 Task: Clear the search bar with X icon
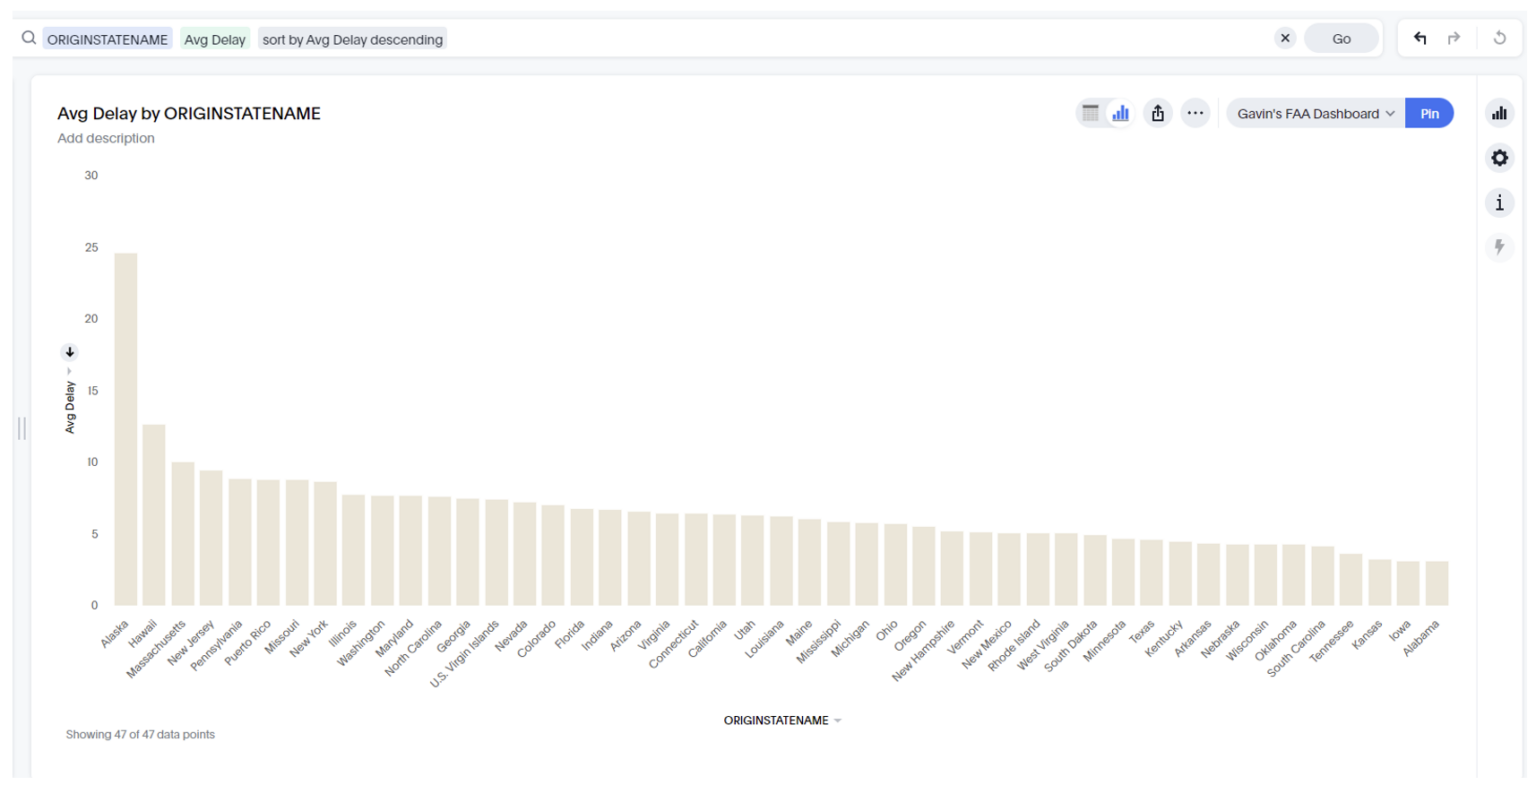[1285, 38]
